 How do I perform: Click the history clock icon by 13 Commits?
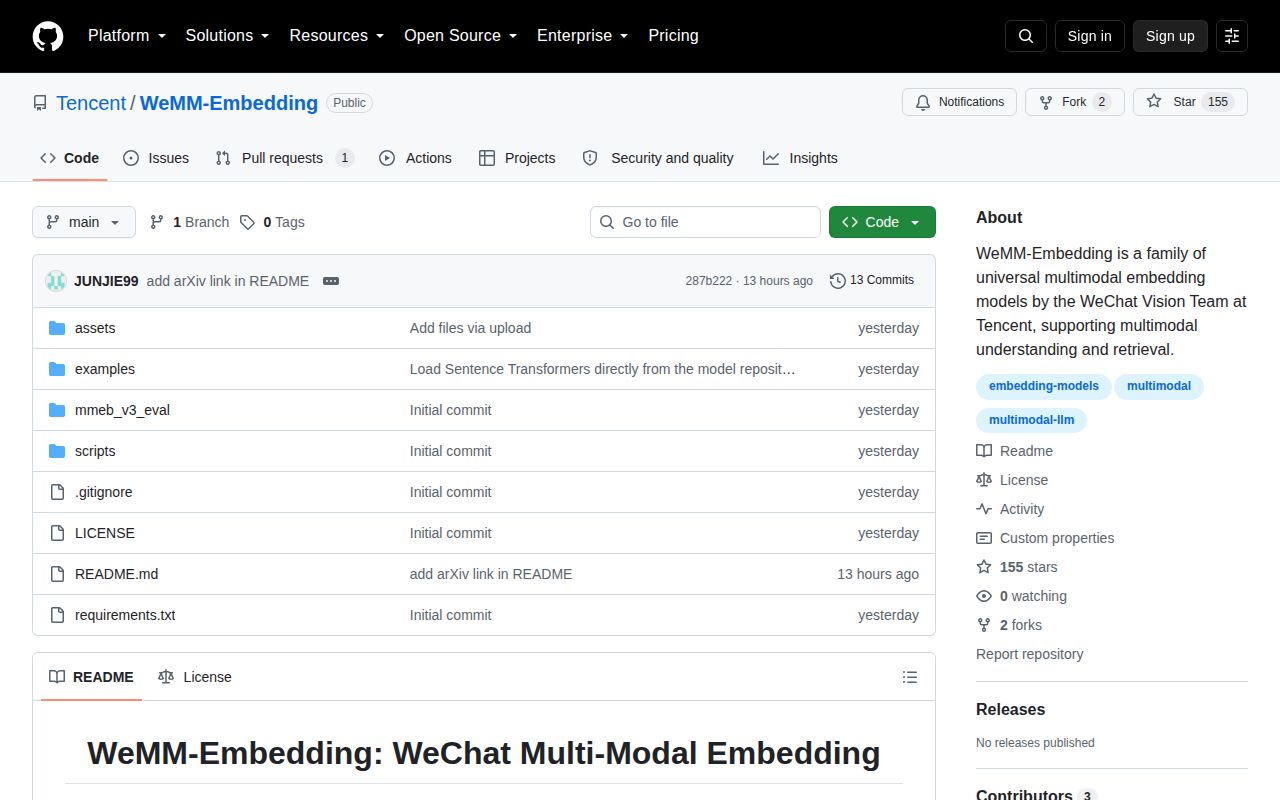(x=838, y=281)
